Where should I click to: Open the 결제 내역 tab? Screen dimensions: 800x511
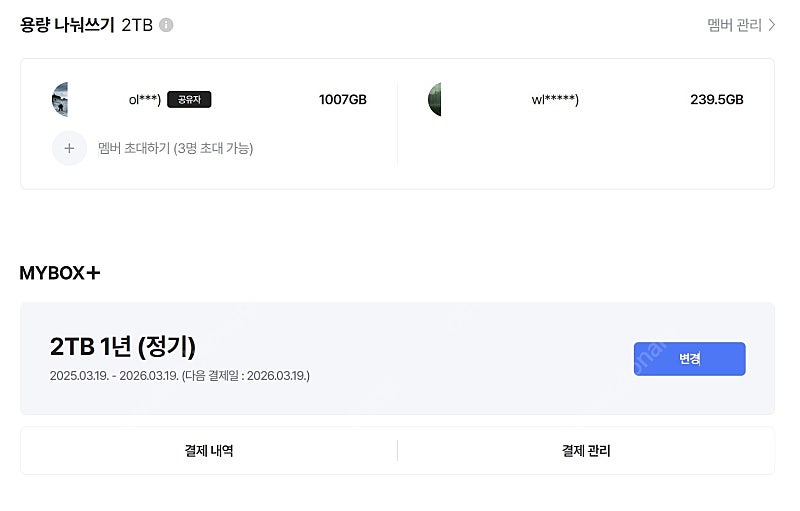[x=209, y=451]
